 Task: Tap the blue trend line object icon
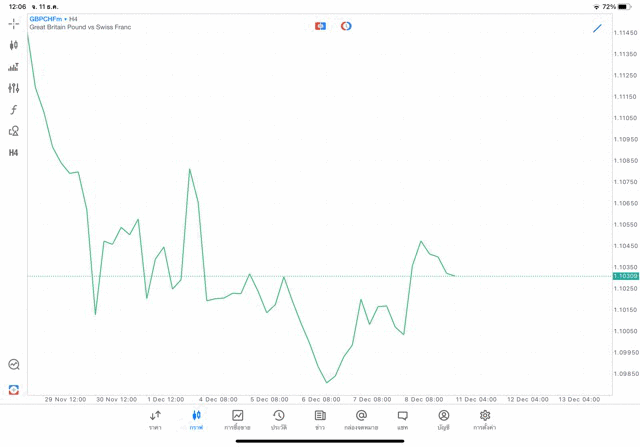tap(597, 28)
